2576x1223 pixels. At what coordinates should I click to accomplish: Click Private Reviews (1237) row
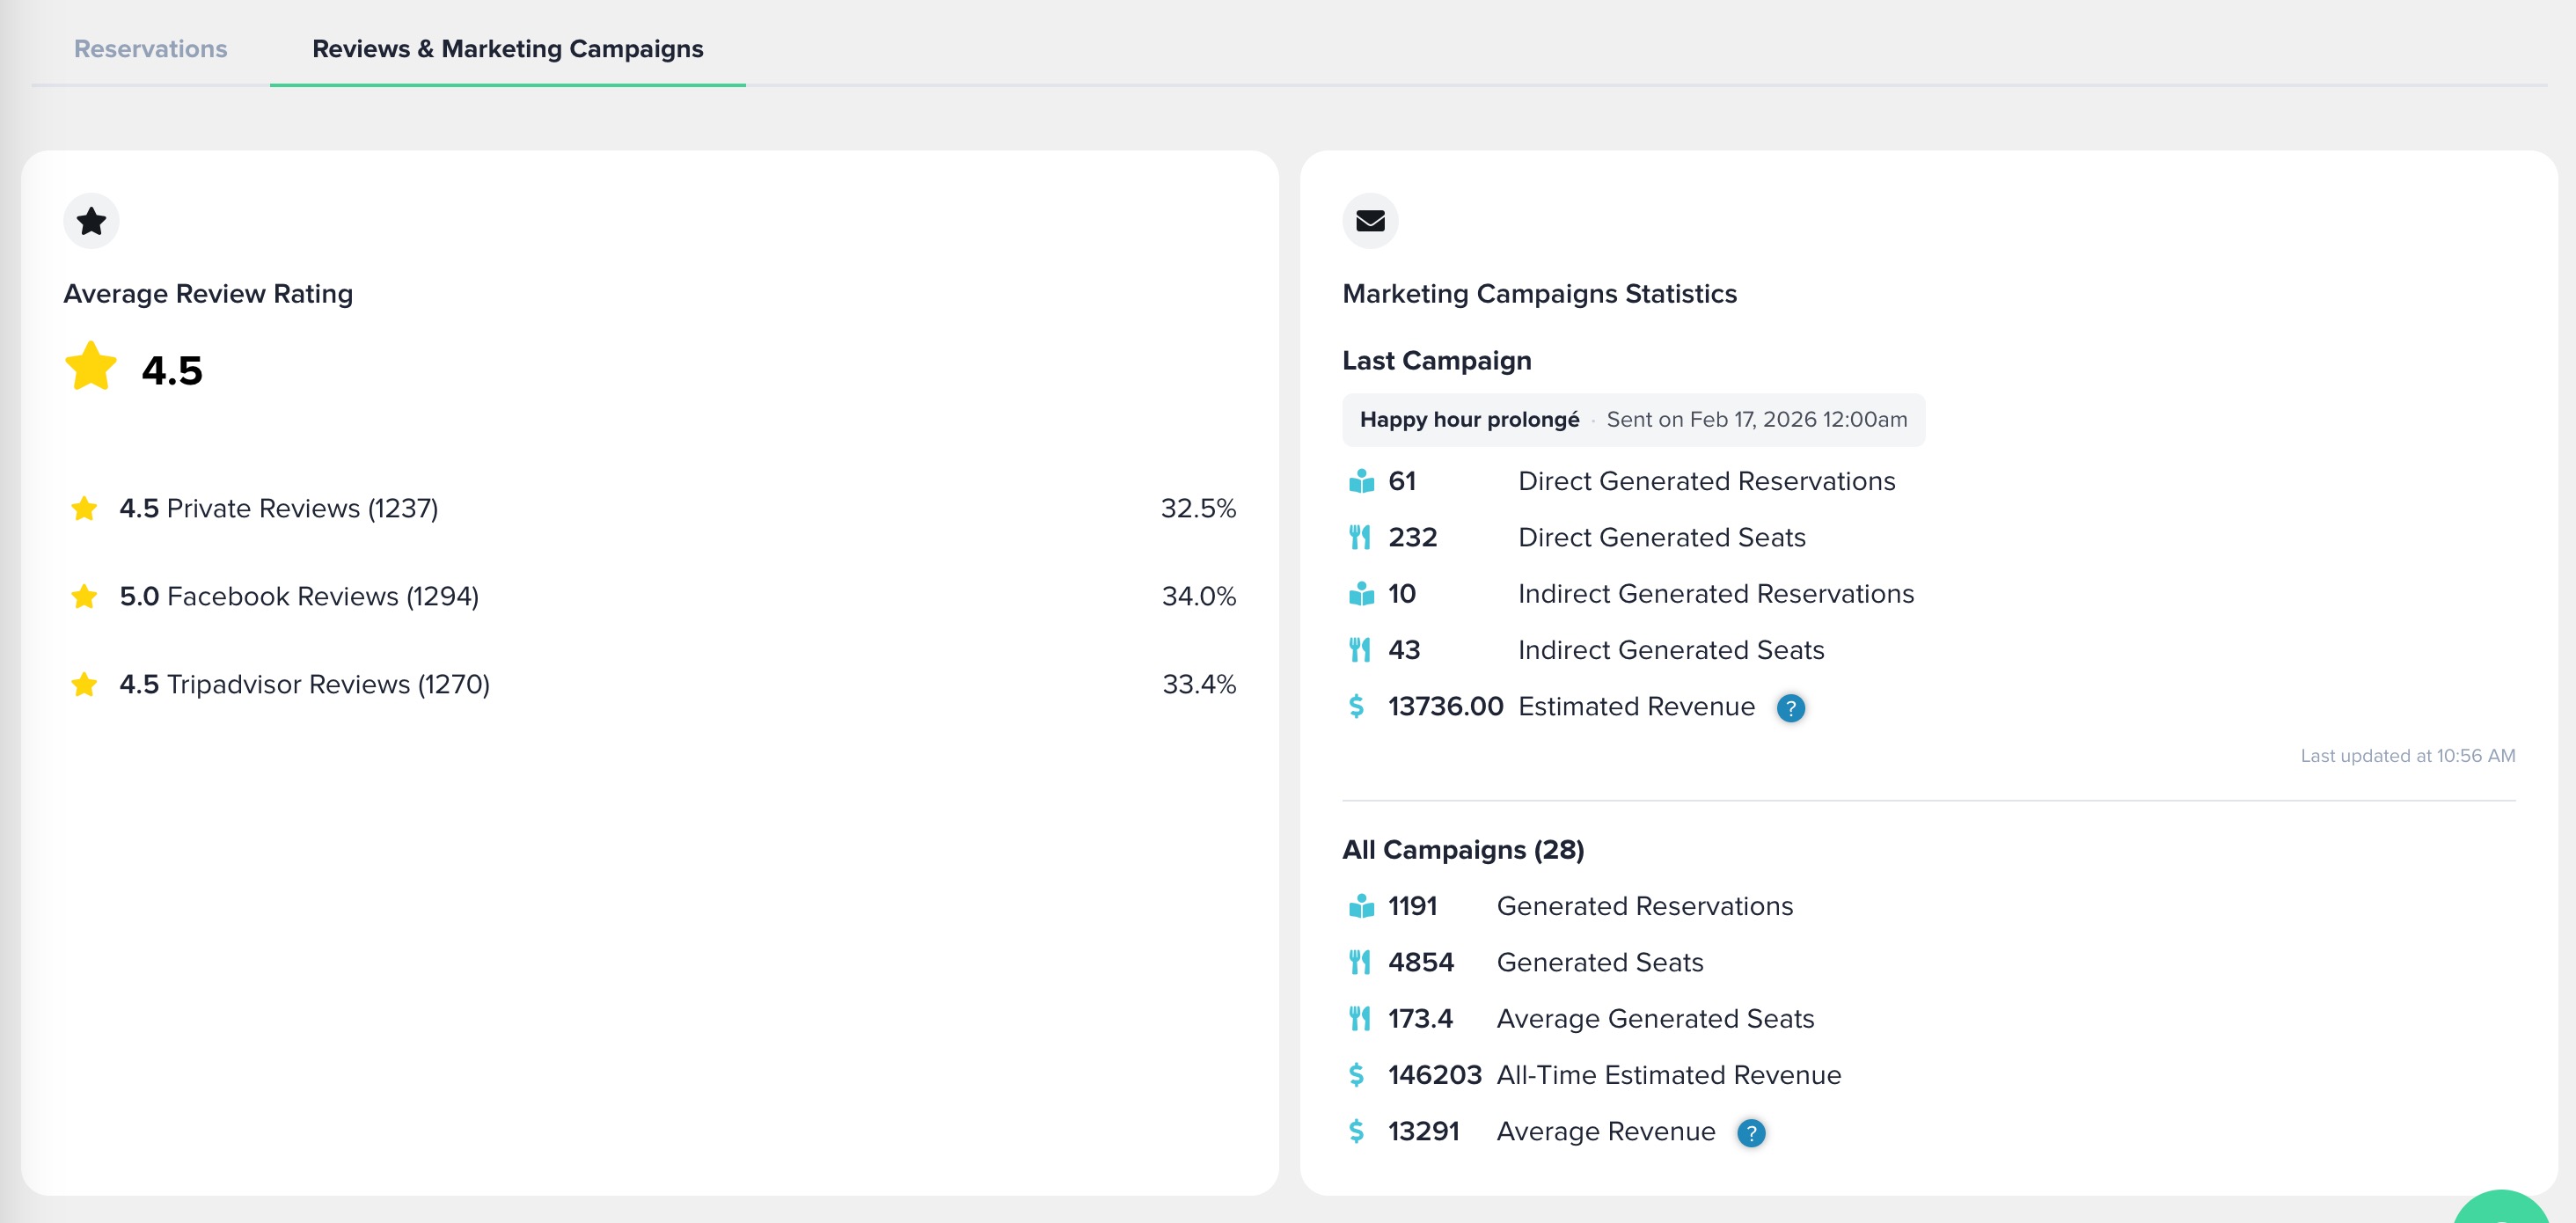(301, 509)
